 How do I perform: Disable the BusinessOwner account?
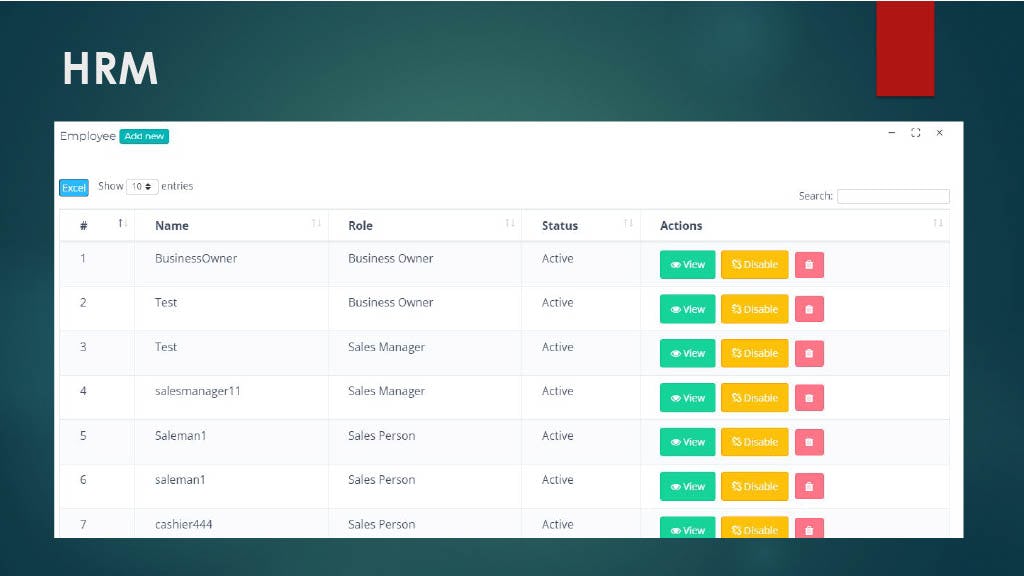754,264
